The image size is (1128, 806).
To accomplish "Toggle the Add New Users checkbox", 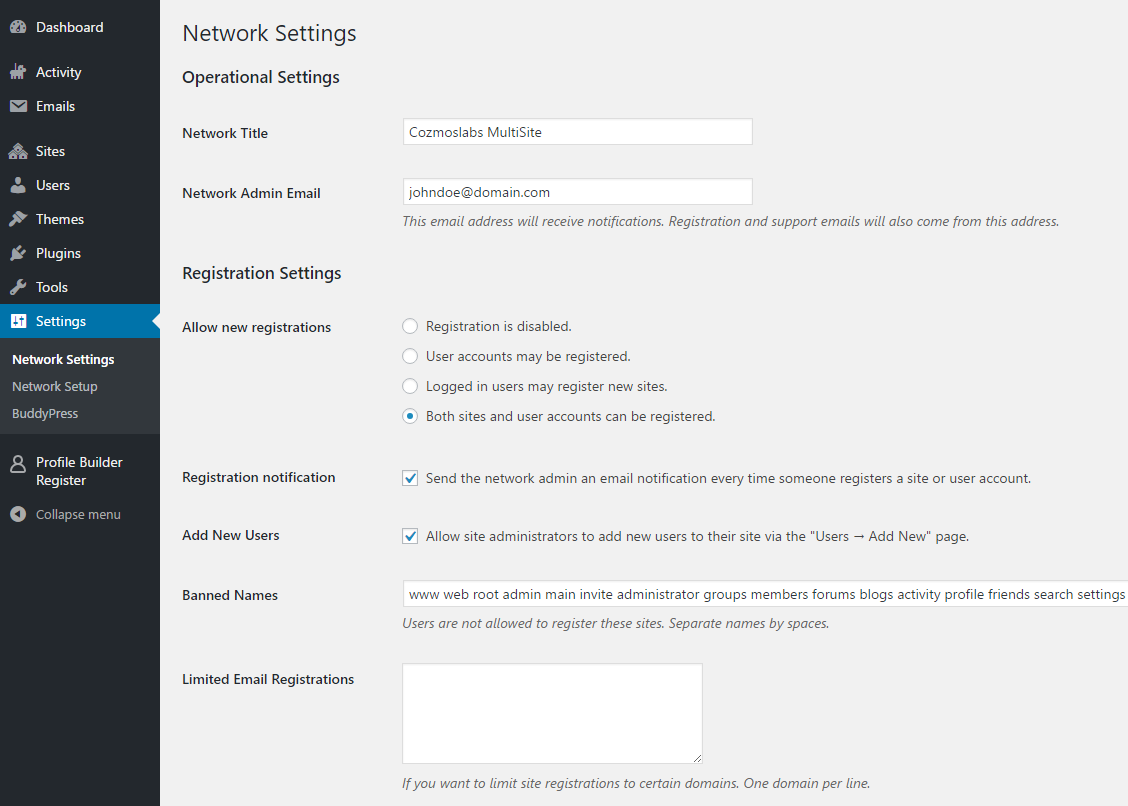I will point(410,536).
